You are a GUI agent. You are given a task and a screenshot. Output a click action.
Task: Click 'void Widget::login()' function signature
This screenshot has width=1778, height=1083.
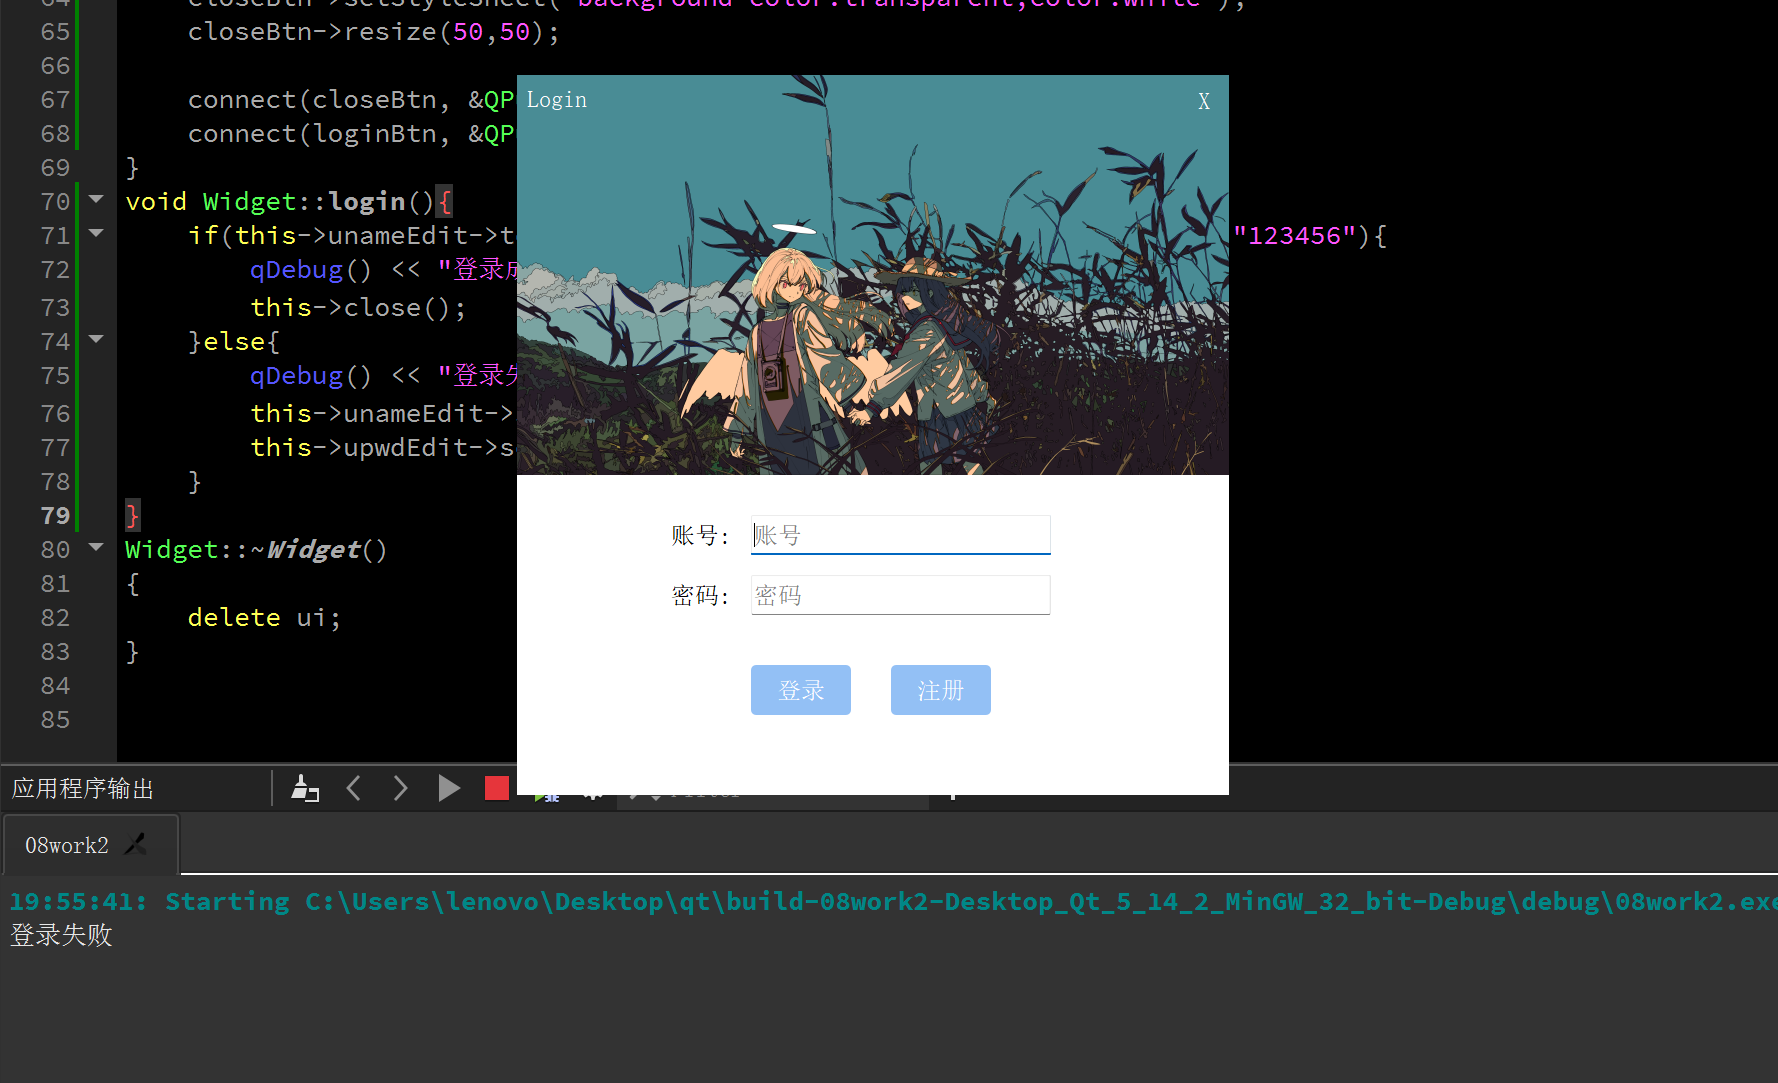(x=280, y=202)
